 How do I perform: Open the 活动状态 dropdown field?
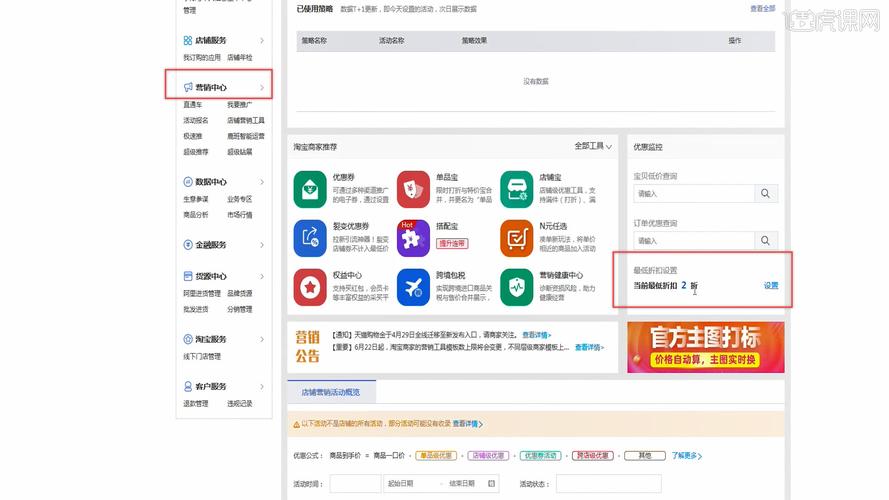point(608,484)
